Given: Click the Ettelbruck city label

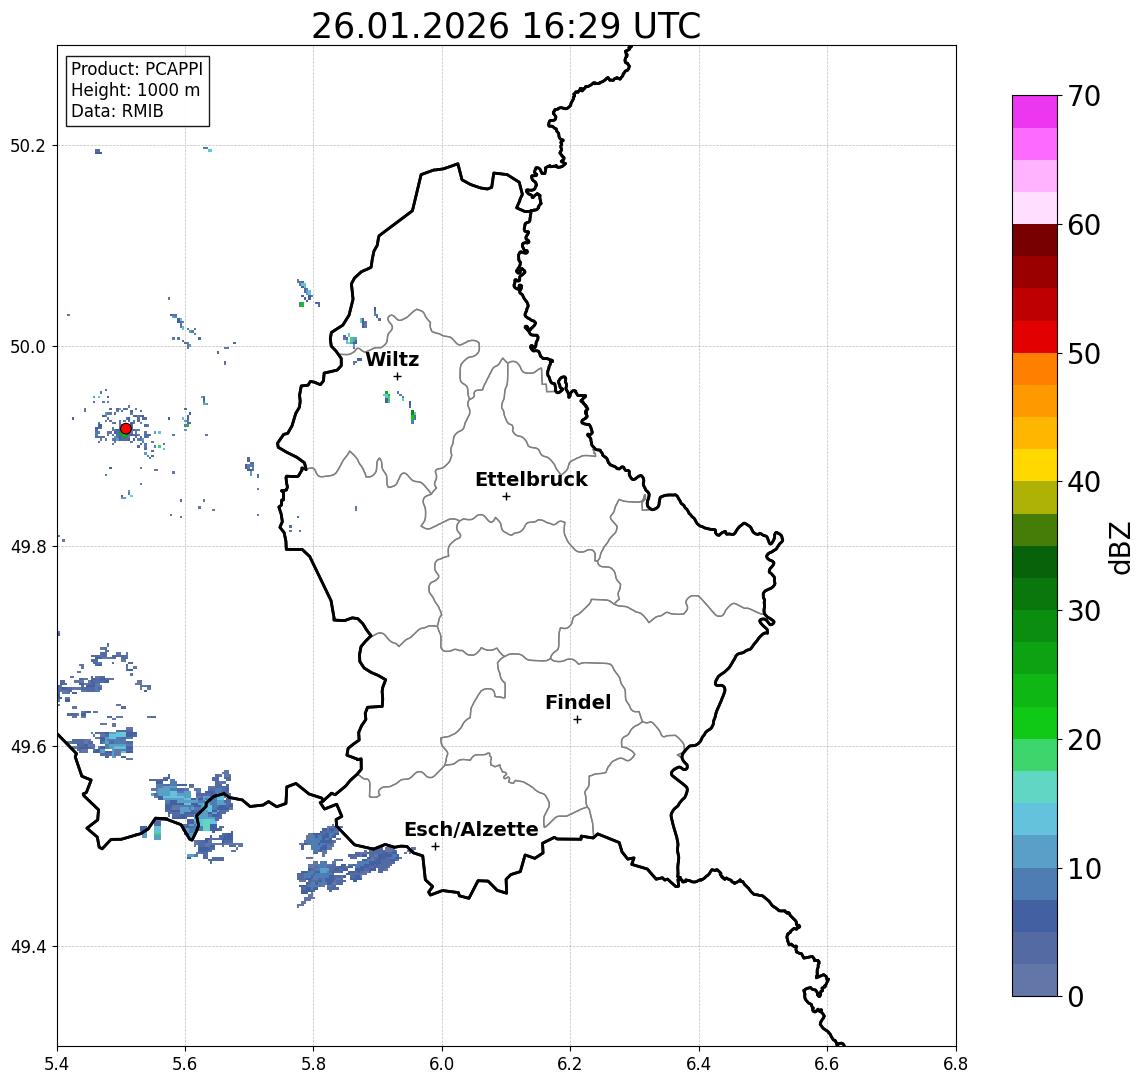Looking at the screenshot, I should (x=531, y=479).
